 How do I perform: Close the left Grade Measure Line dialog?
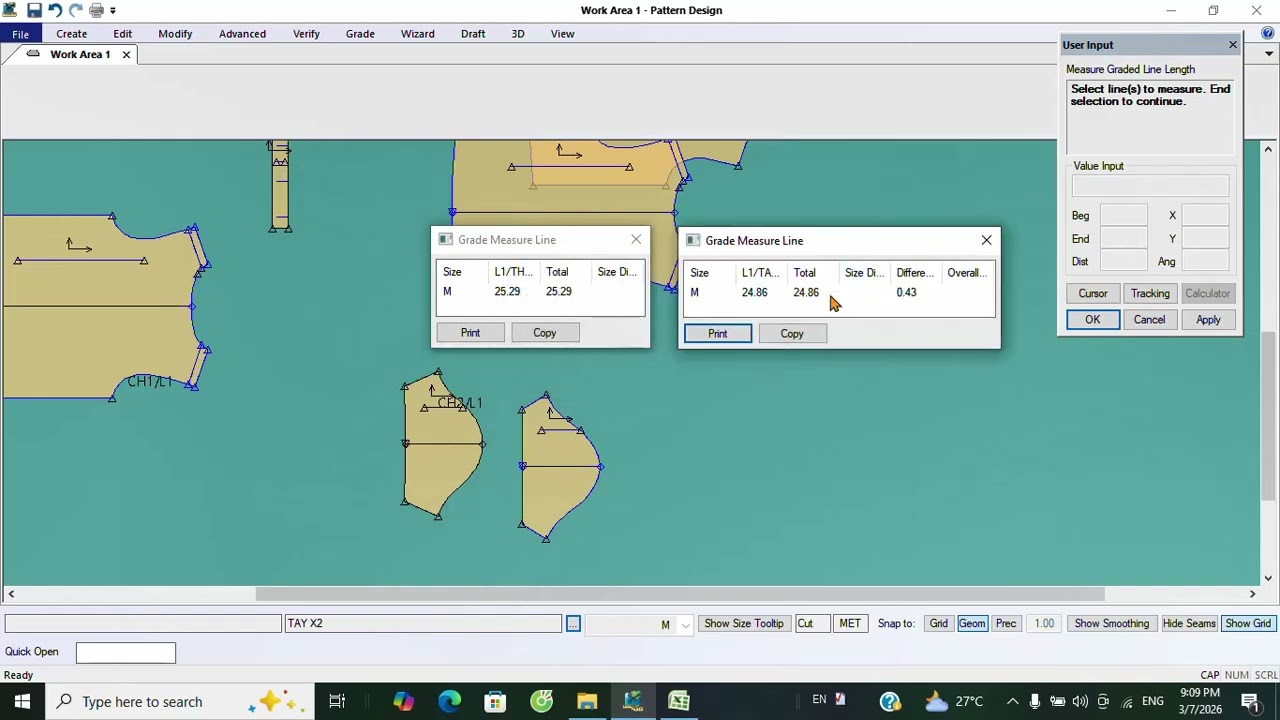636,239
